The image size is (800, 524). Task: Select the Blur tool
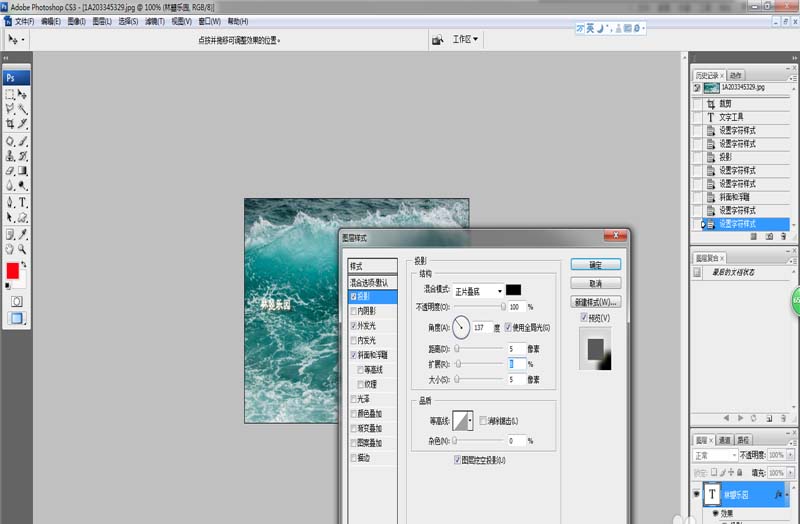pyautogui.click(x=10, y=185)
